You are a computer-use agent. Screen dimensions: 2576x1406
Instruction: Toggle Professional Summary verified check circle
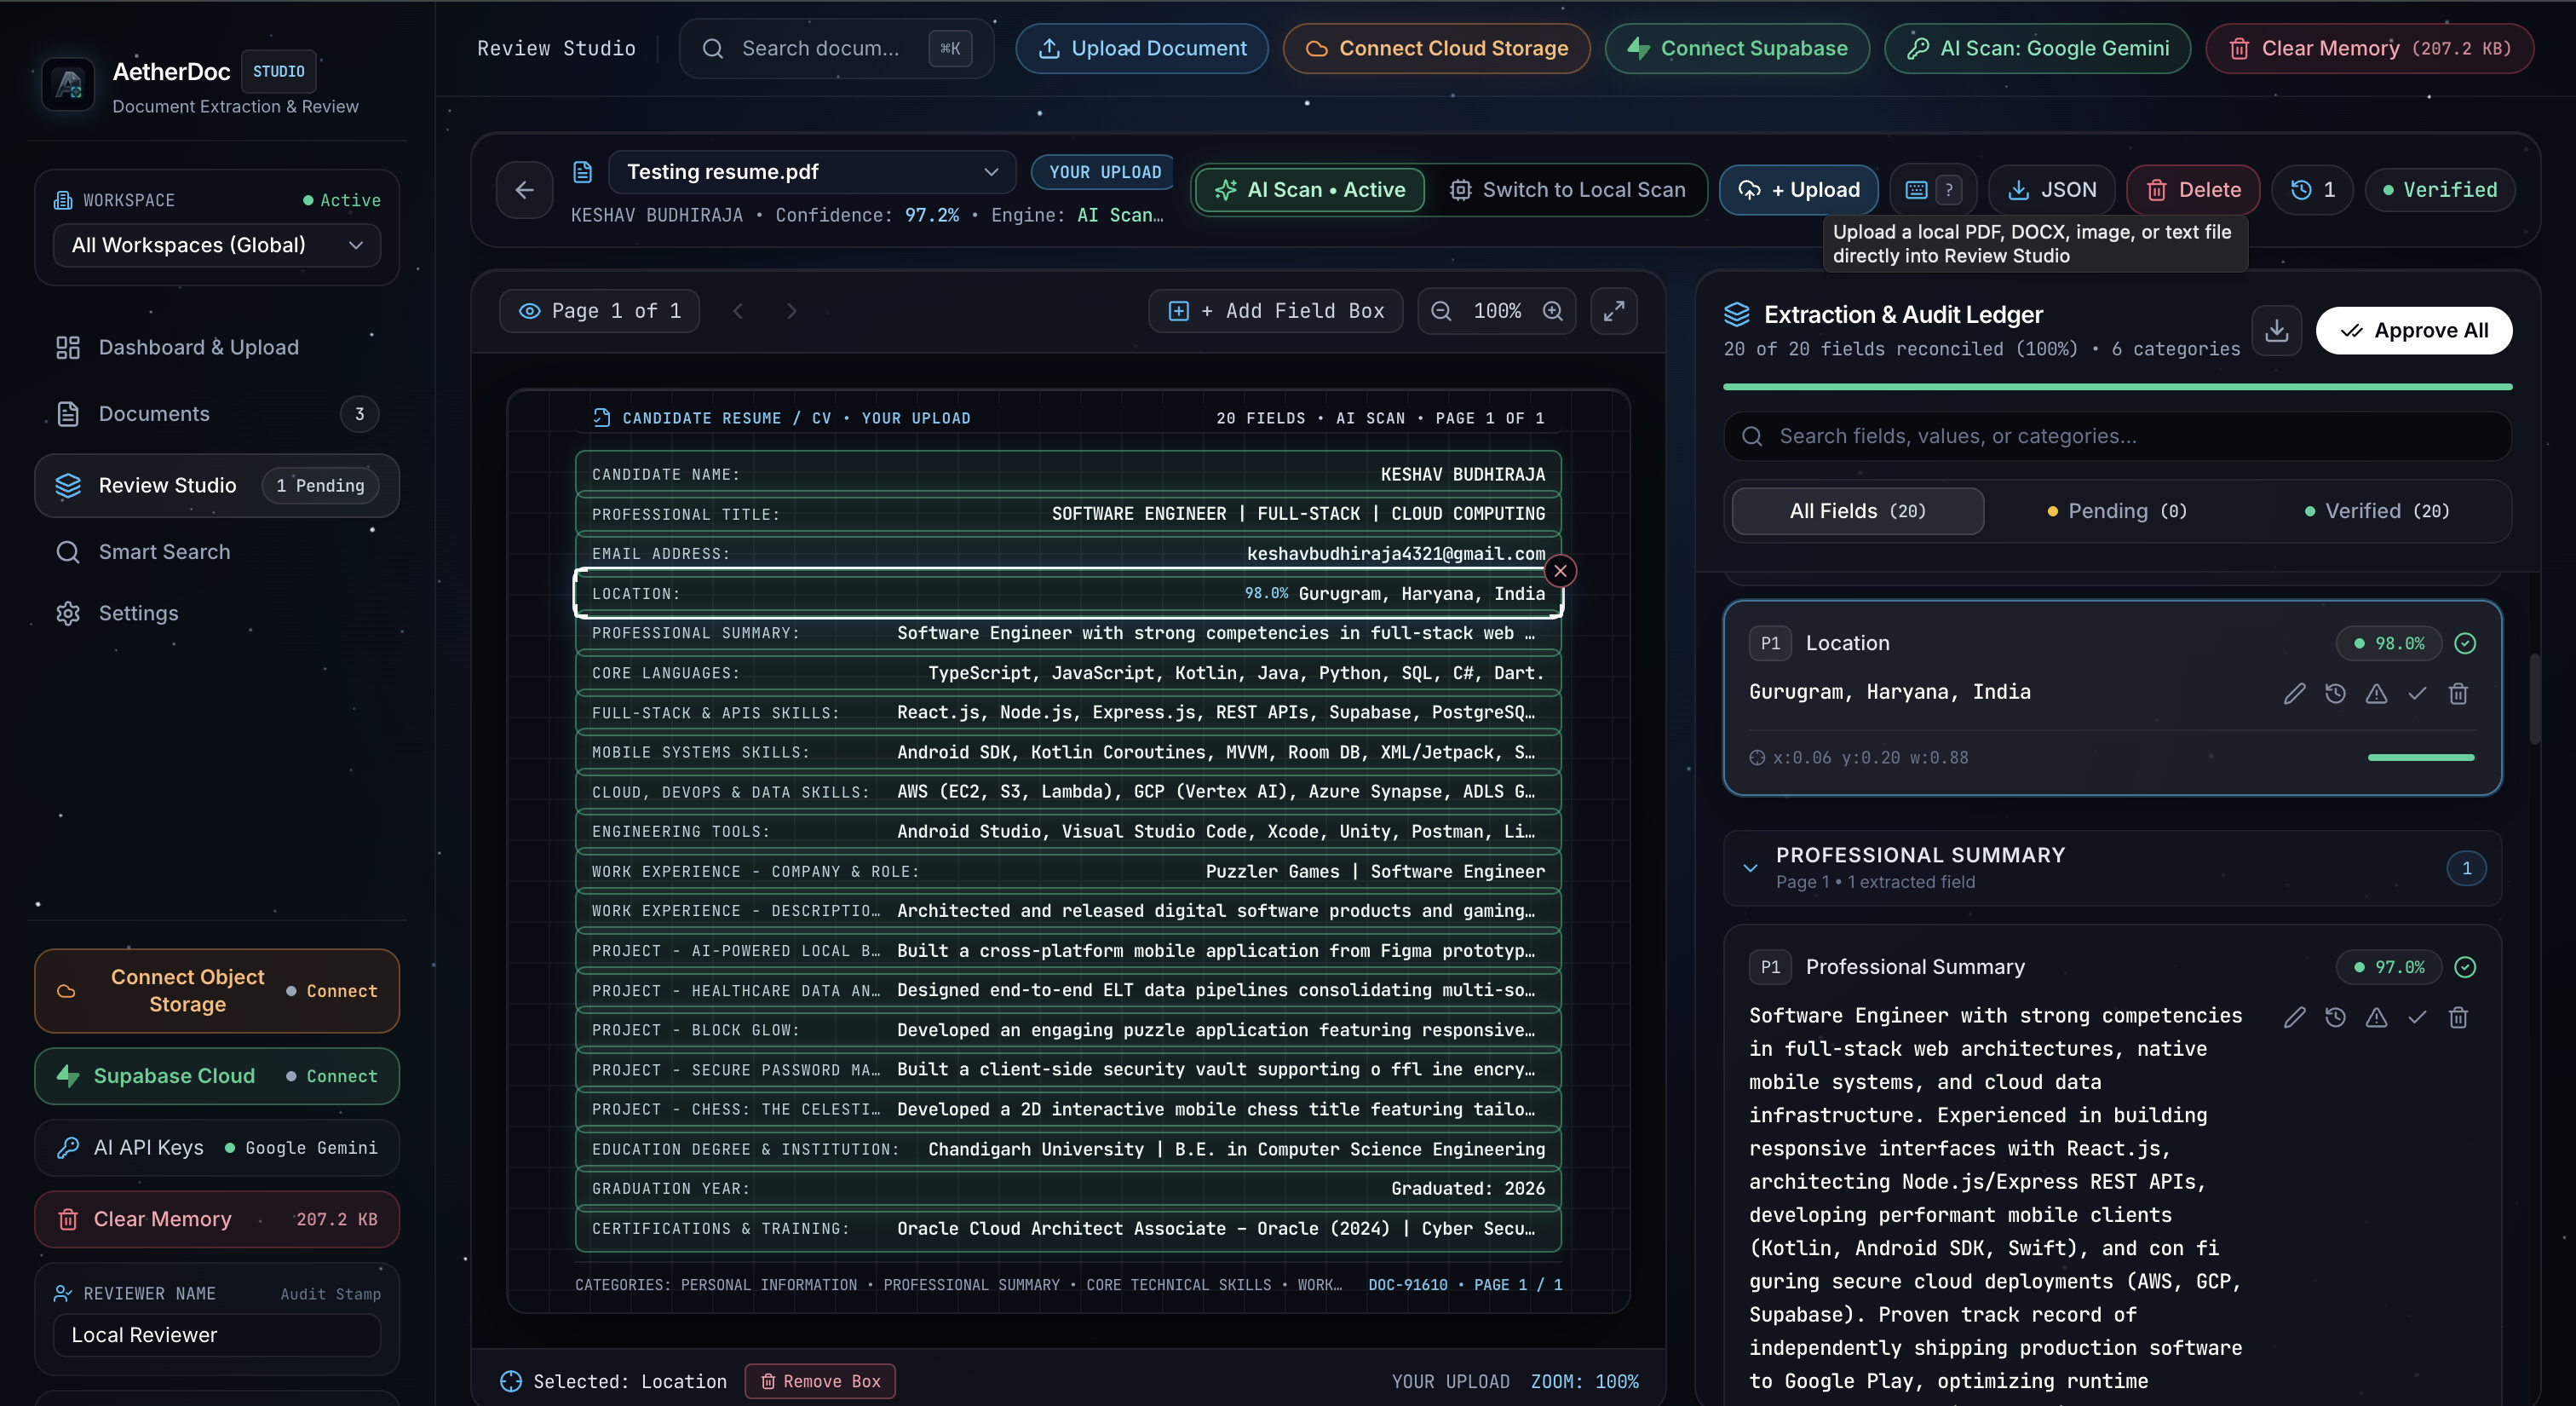(x=2465, y=967)
